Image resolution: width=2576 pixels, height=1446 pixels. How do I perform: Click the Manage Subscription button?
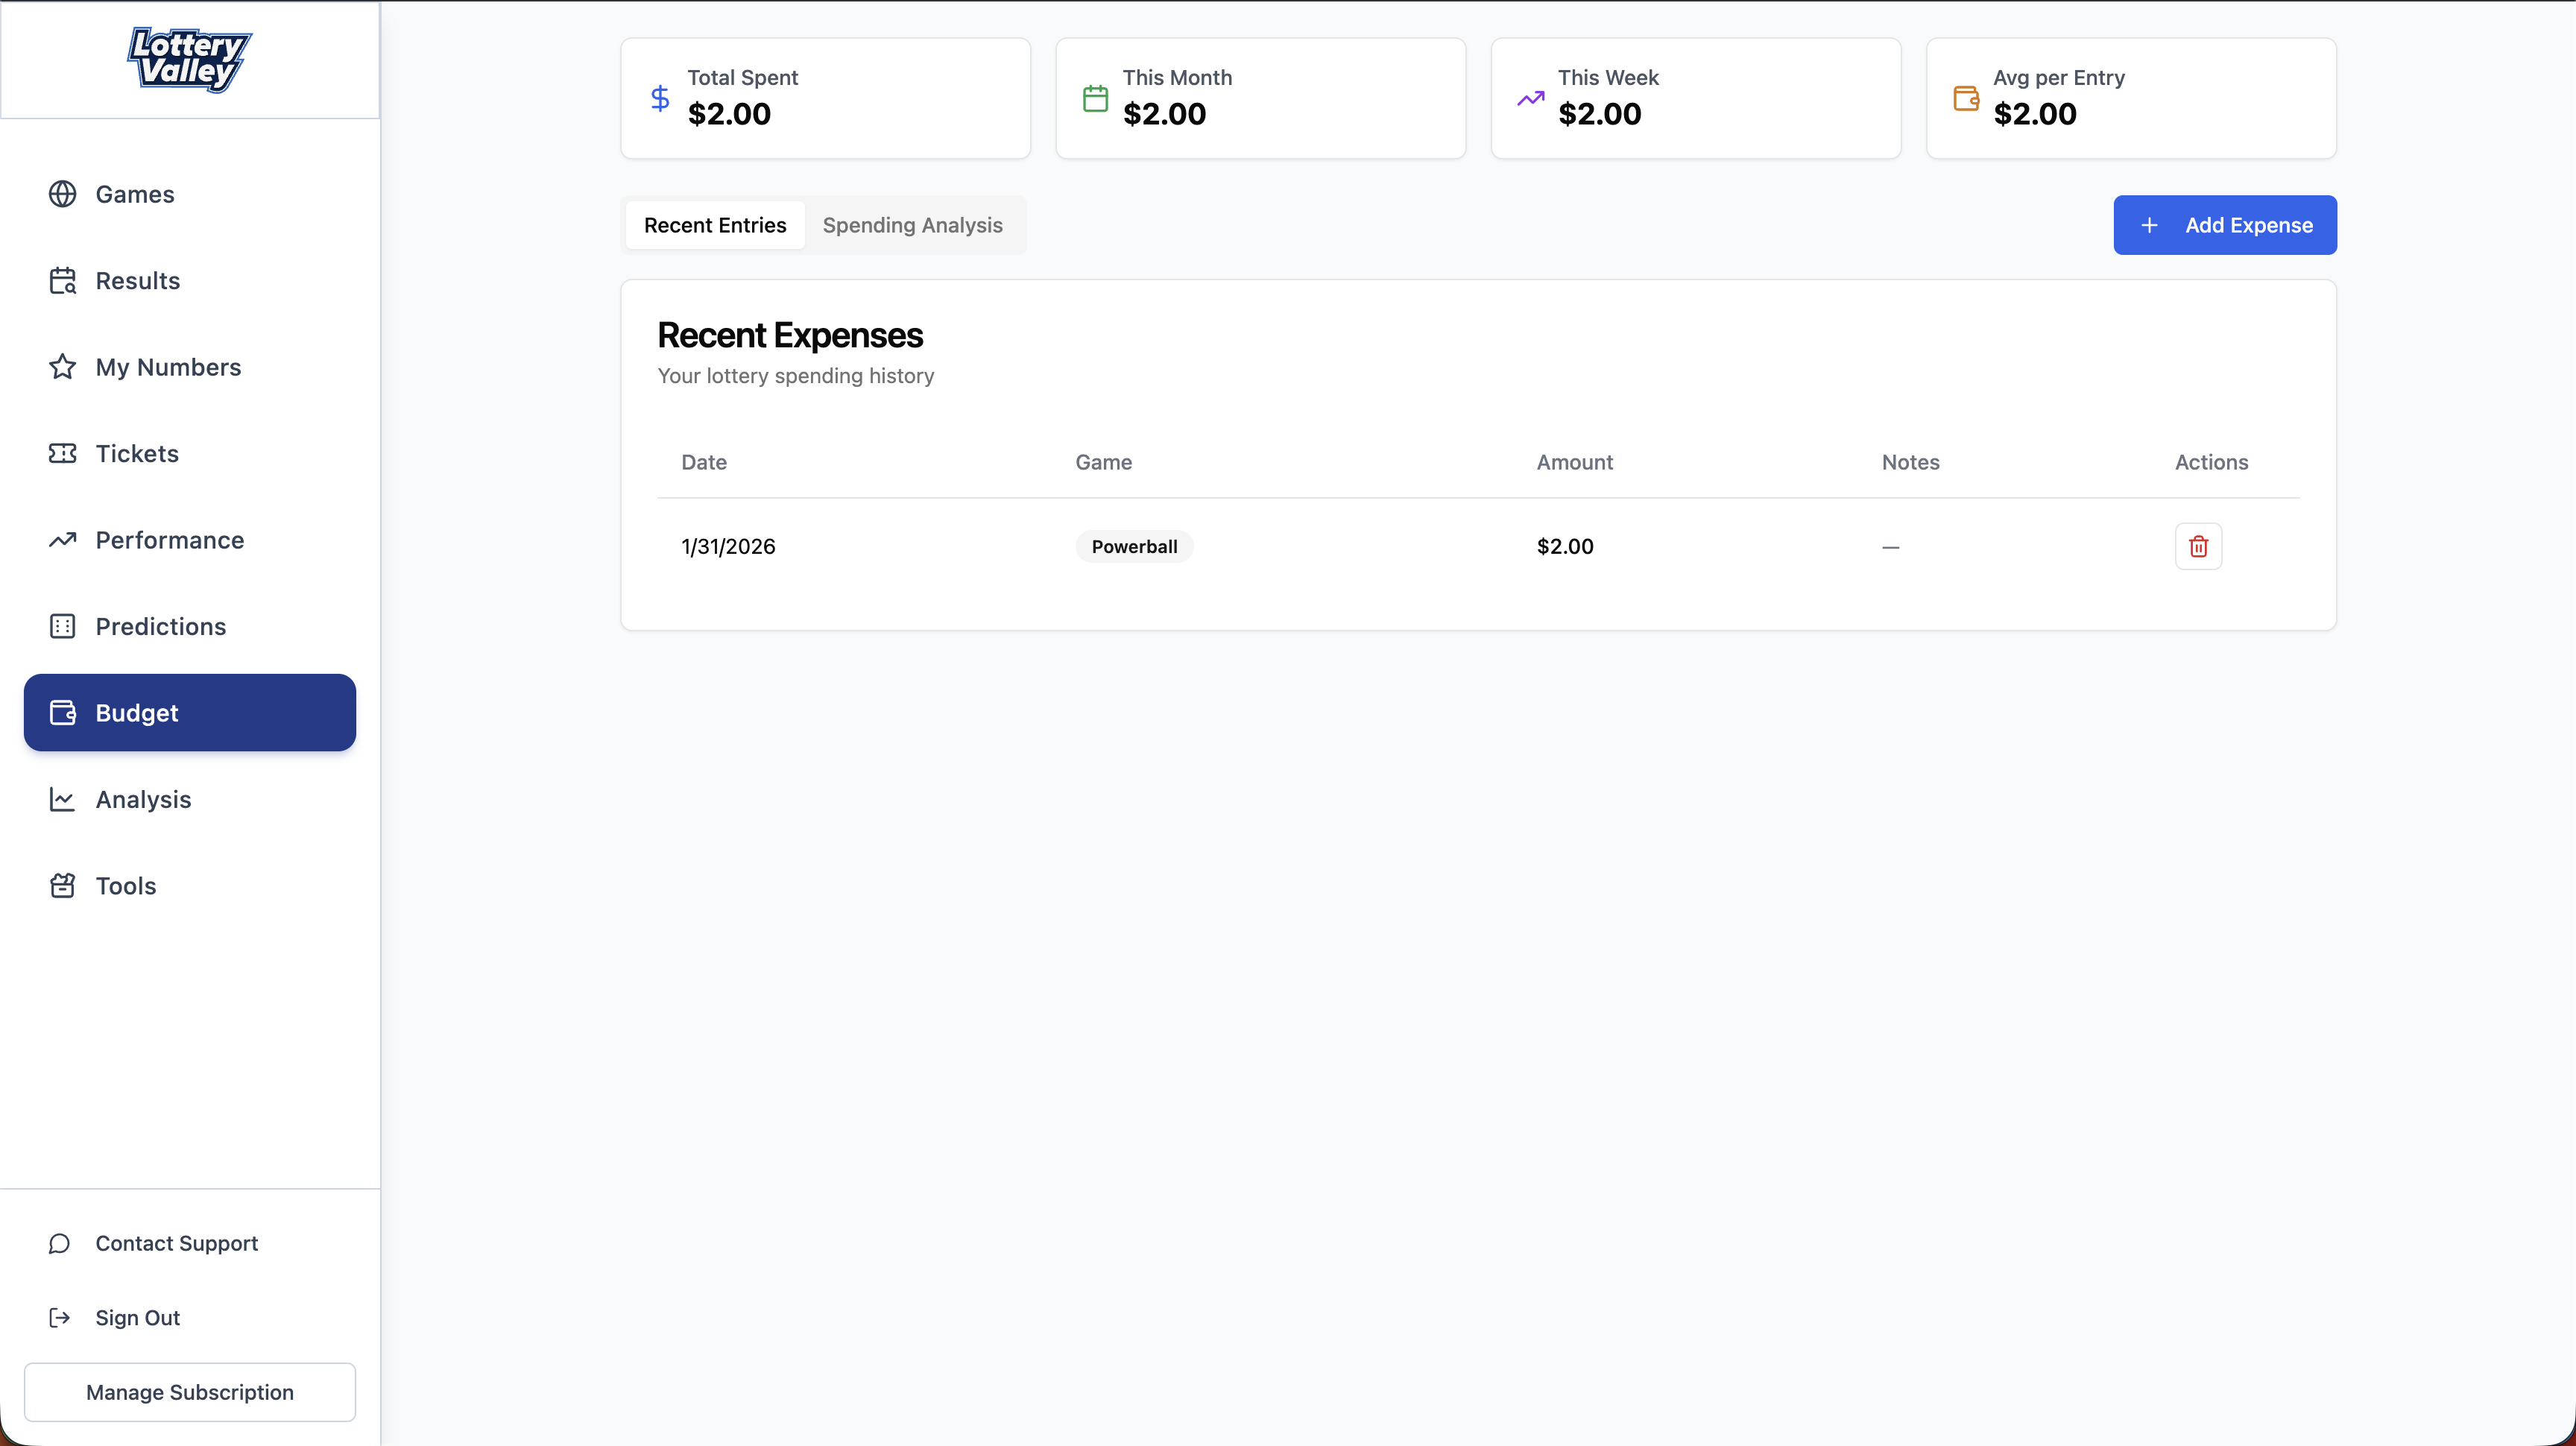point(189,1392)
